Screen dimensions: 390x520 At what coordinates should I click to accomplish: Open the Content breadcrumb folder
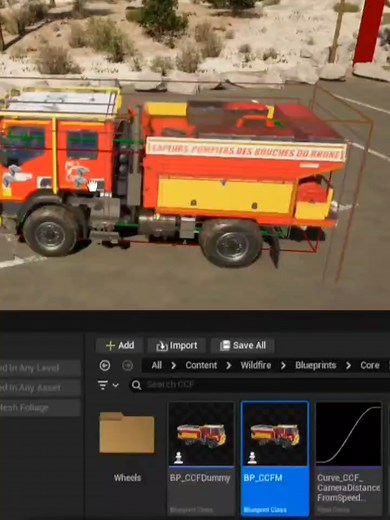(201, 365)
